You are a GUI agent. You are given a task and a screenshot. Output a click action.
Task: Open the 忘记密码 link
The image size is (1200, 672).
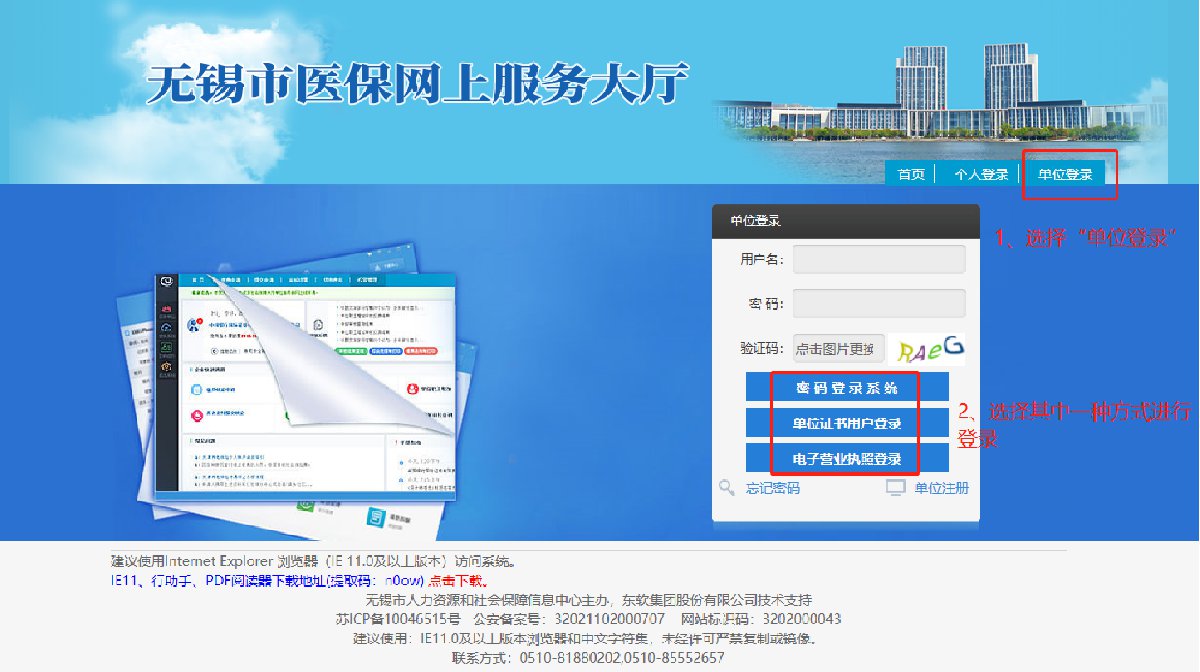coord(772,488)
